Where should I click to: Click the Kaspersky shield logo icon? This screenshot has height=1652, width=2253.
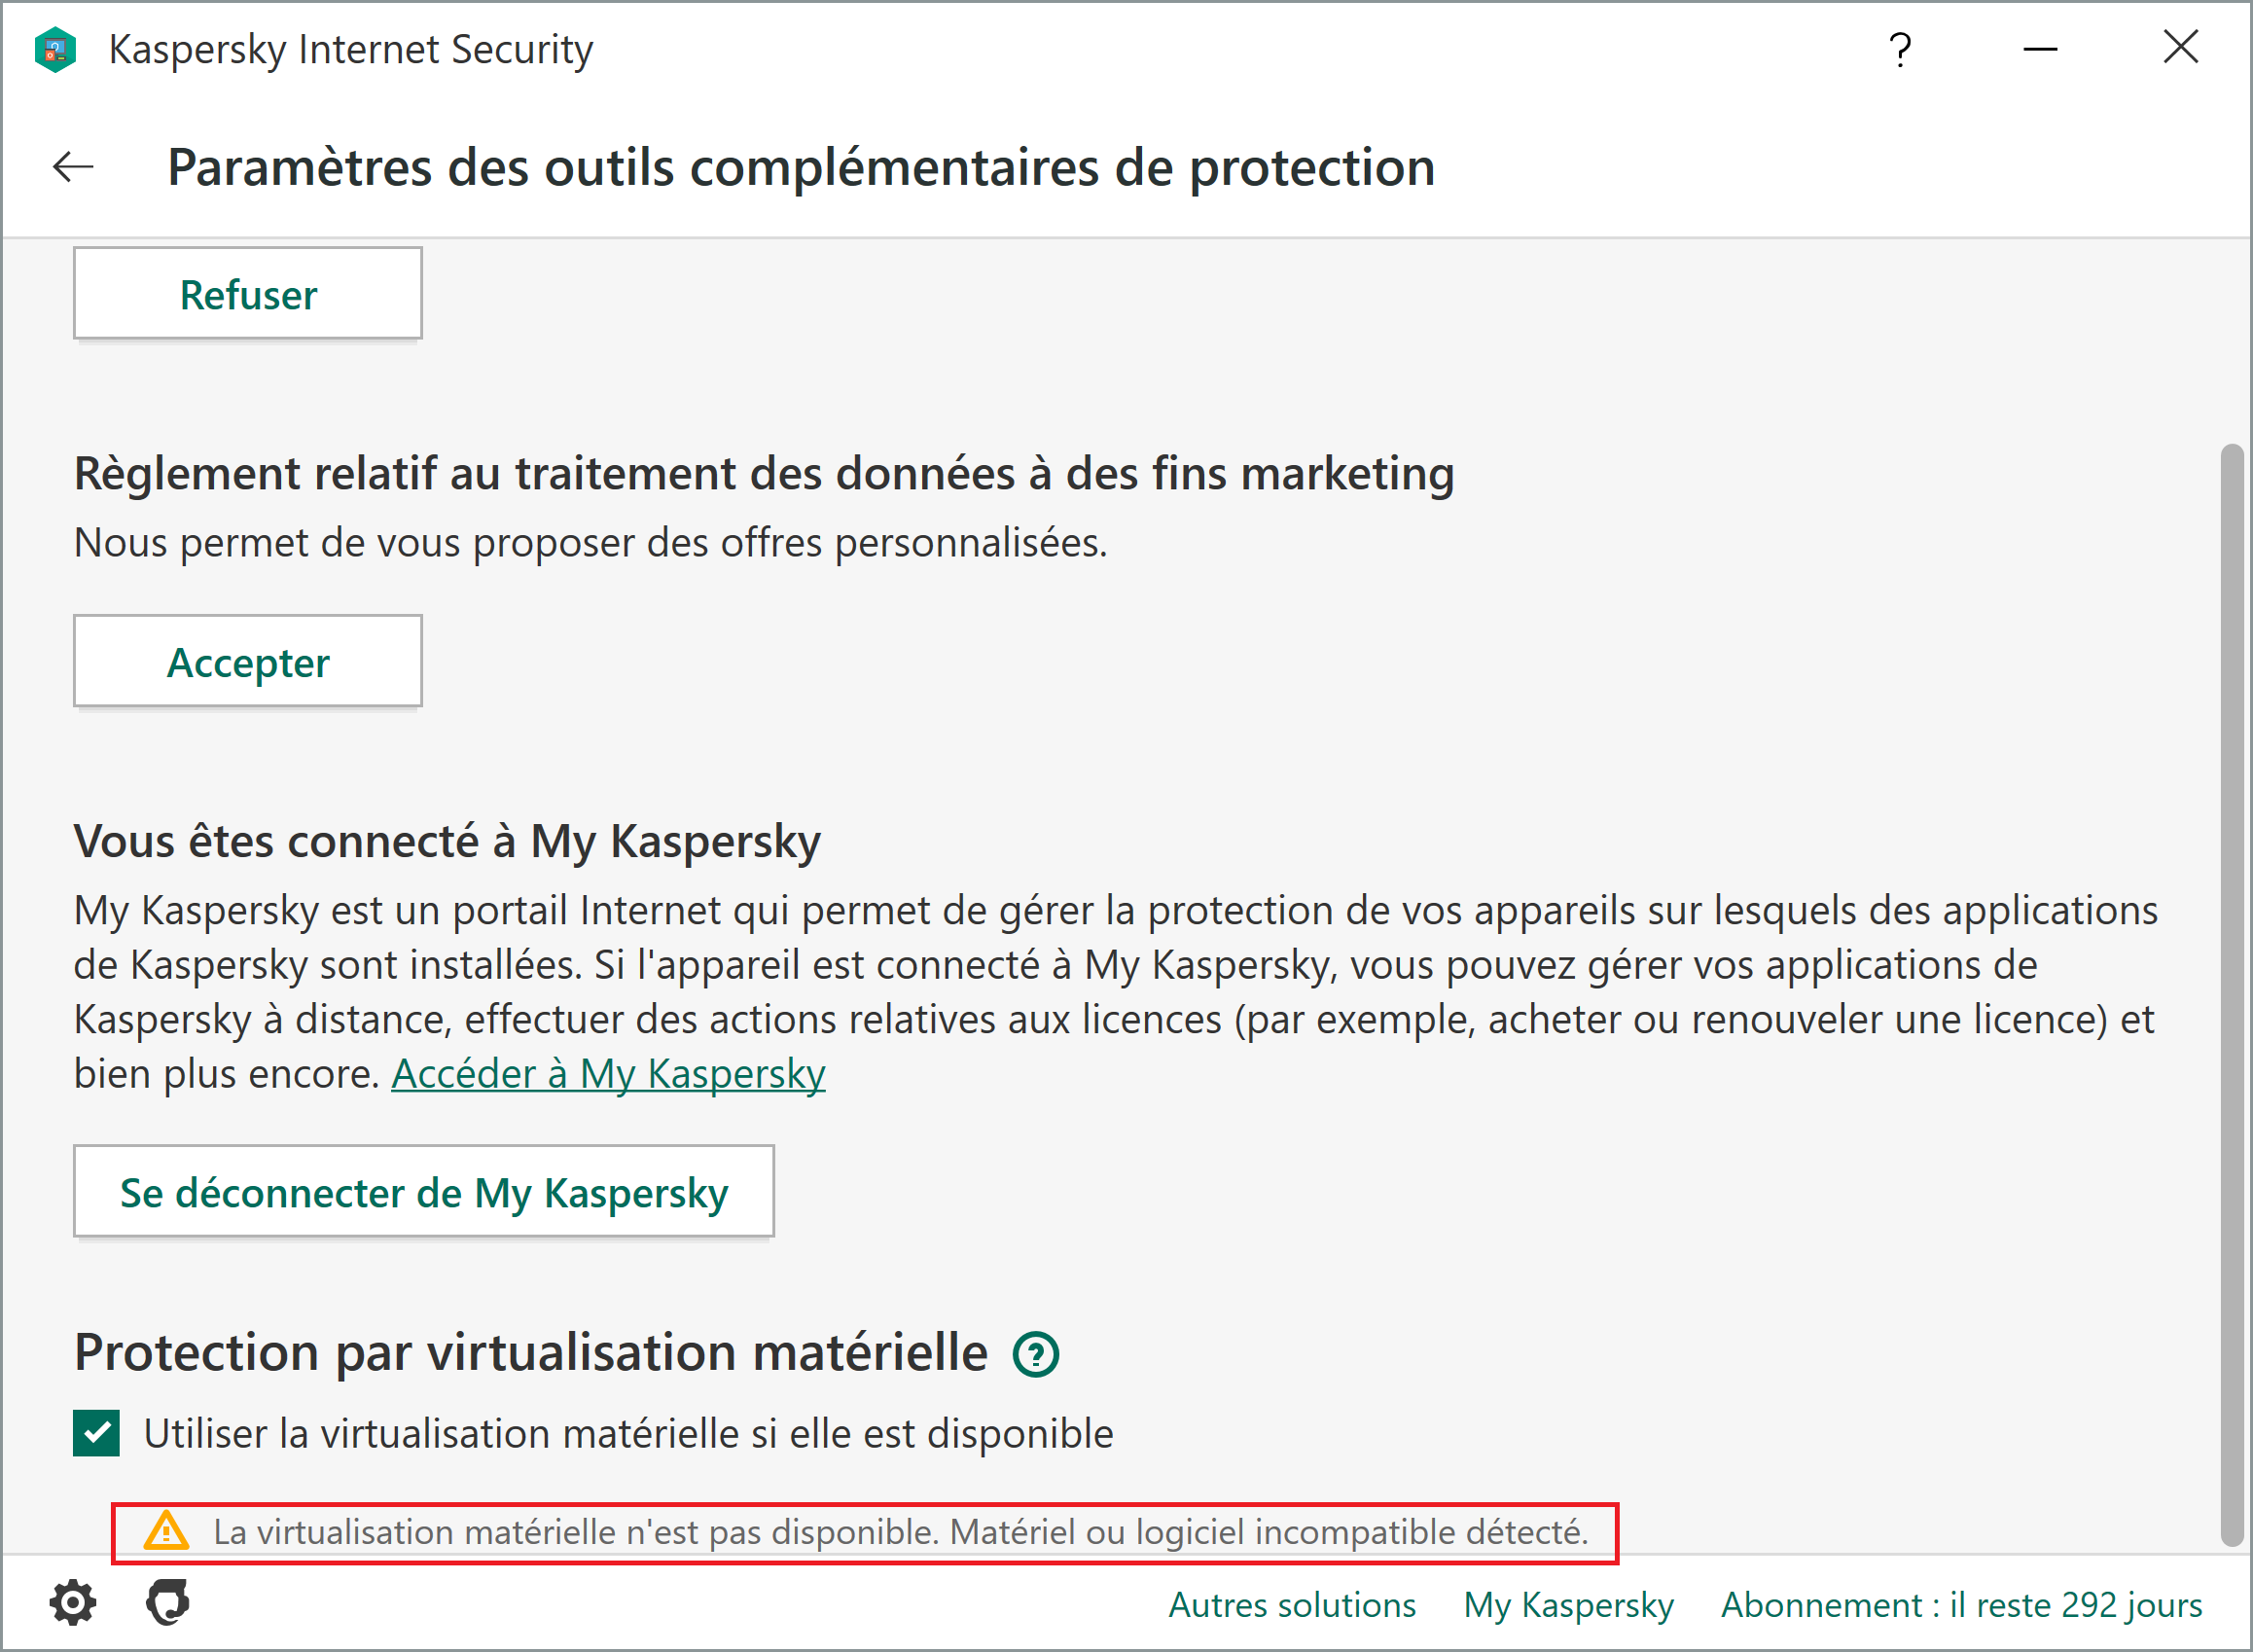pyautogui.click(x=55, y=49)
